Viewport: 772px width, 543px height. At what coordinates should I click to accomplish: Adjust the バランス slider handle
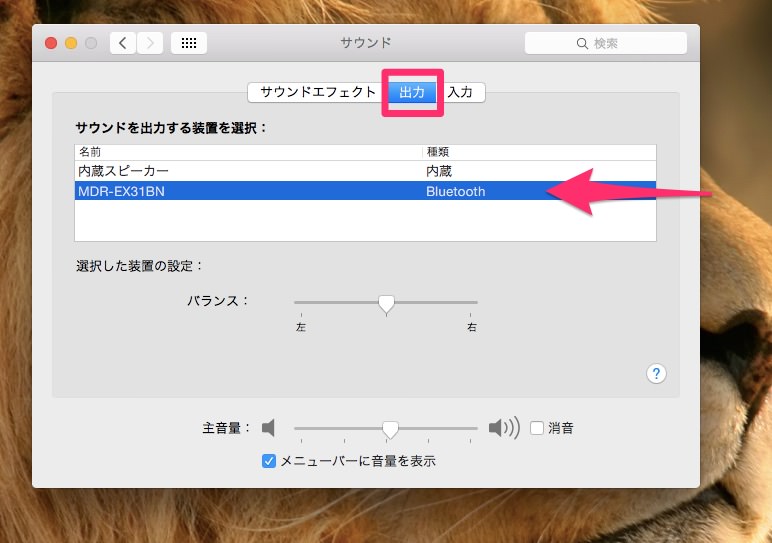tap(386, 304)
